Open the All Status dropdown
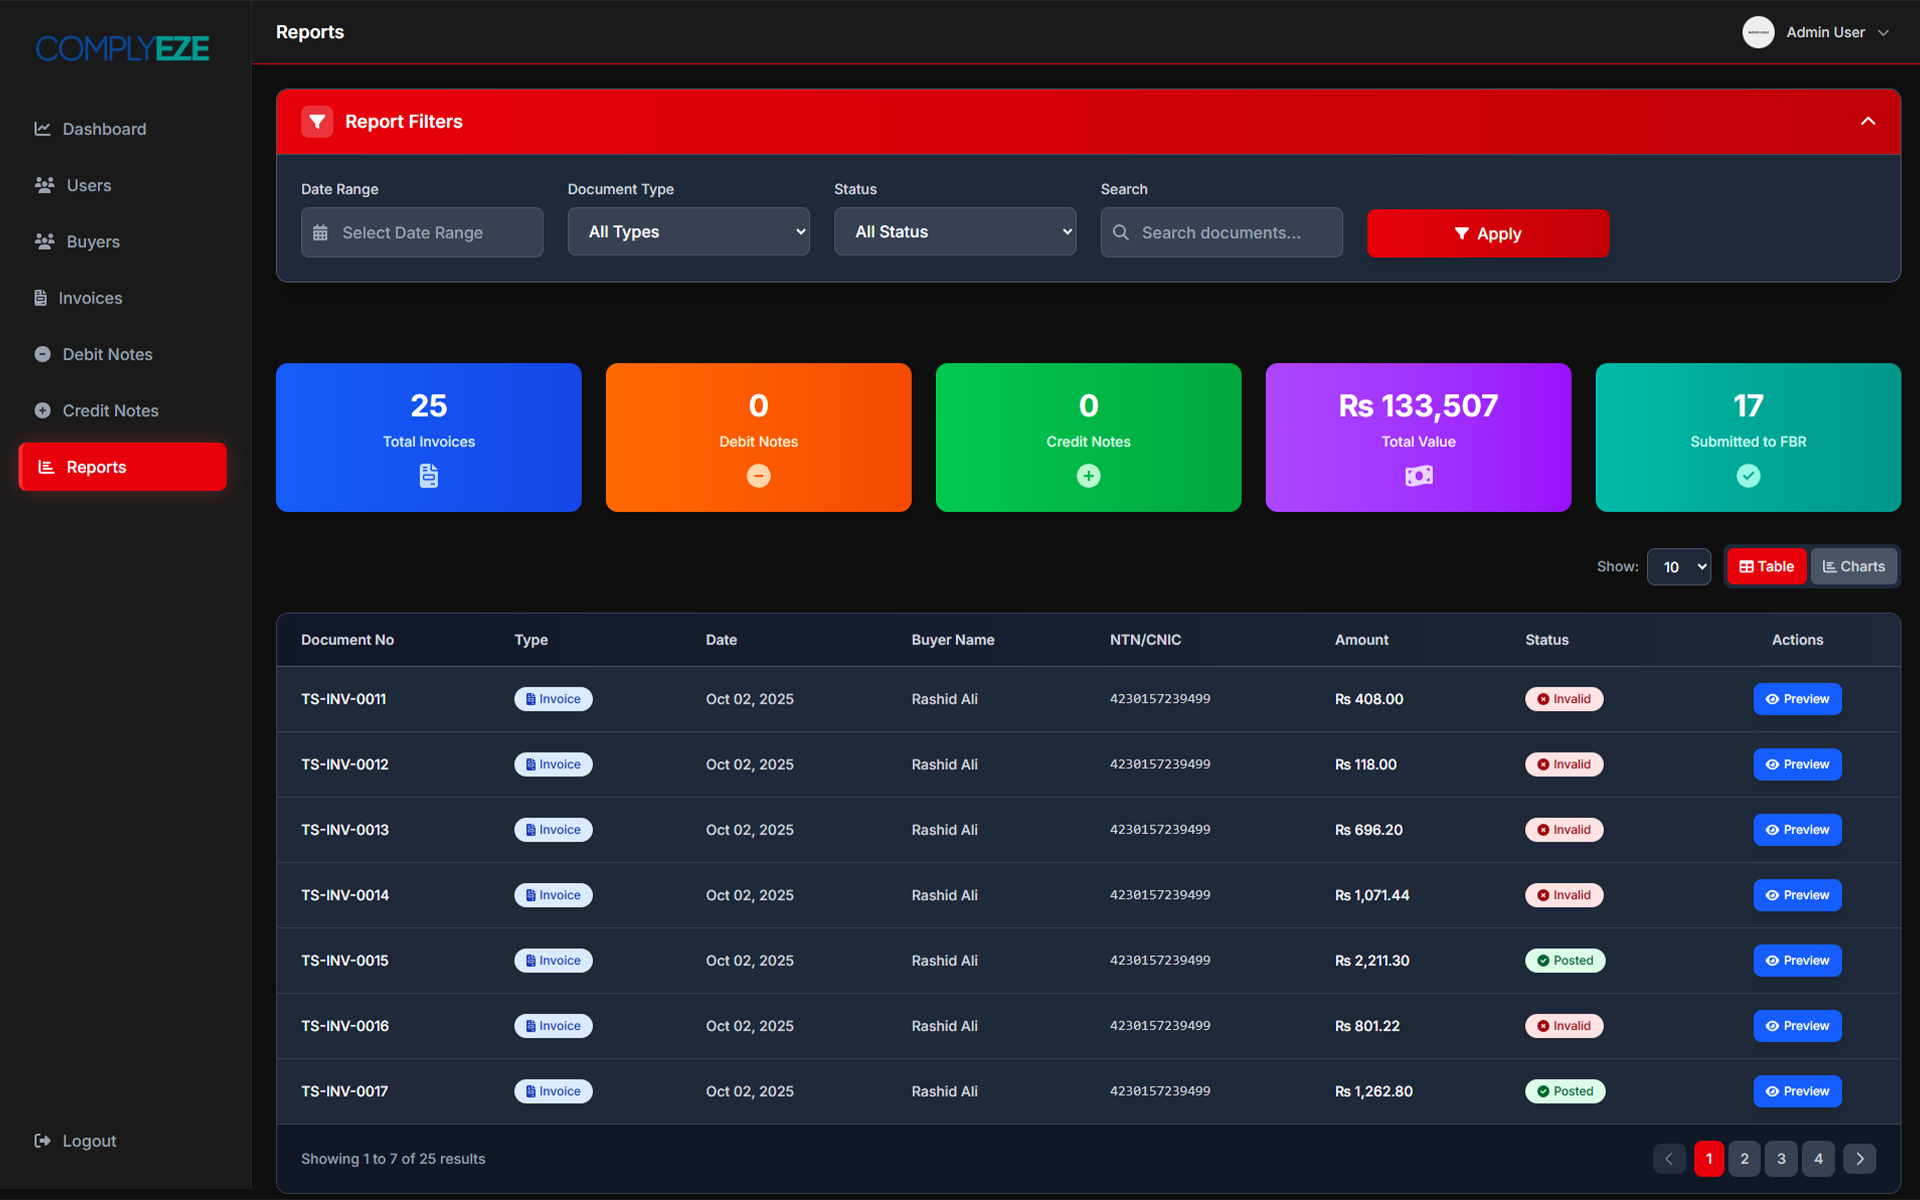1920x1200 pixels. click(954, 232)
